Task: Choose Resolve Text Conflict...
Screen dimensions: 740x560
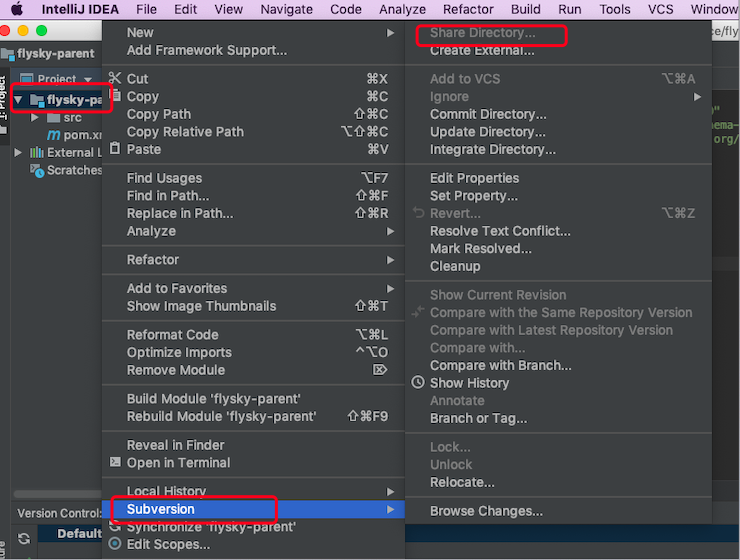Action: (558, 231)
